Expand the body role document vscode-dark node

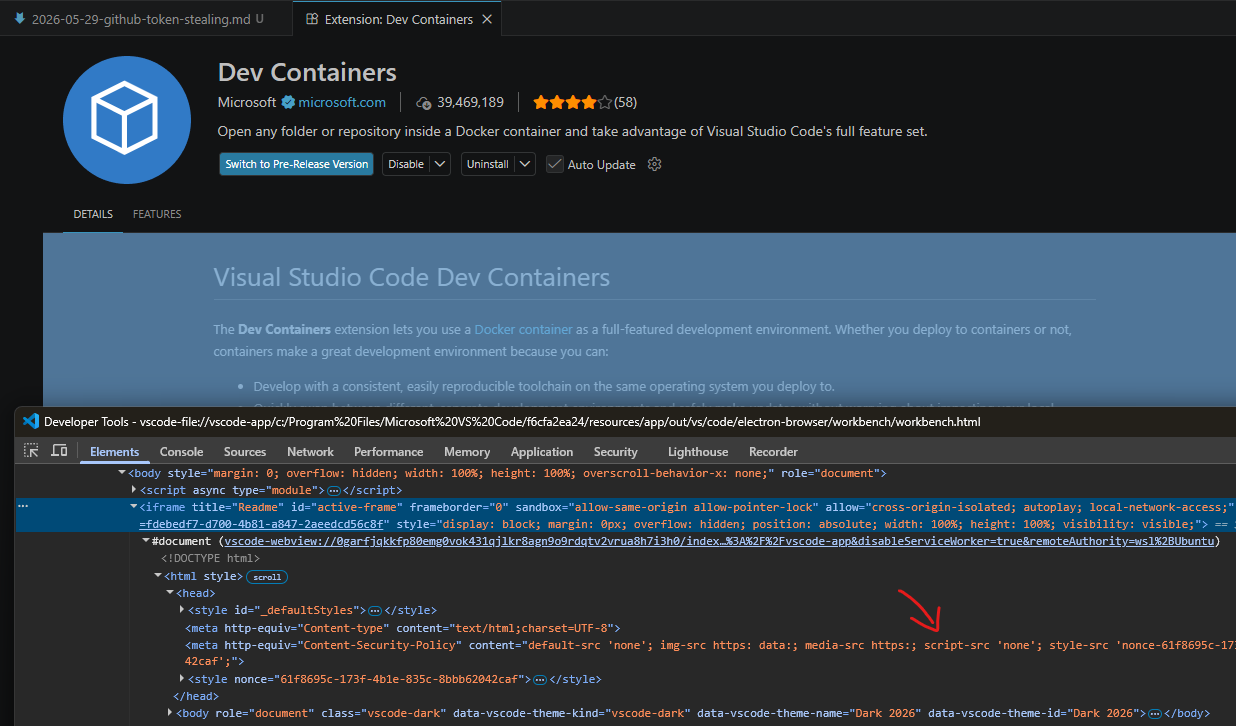pyautogui.click(x=170, y=714)
